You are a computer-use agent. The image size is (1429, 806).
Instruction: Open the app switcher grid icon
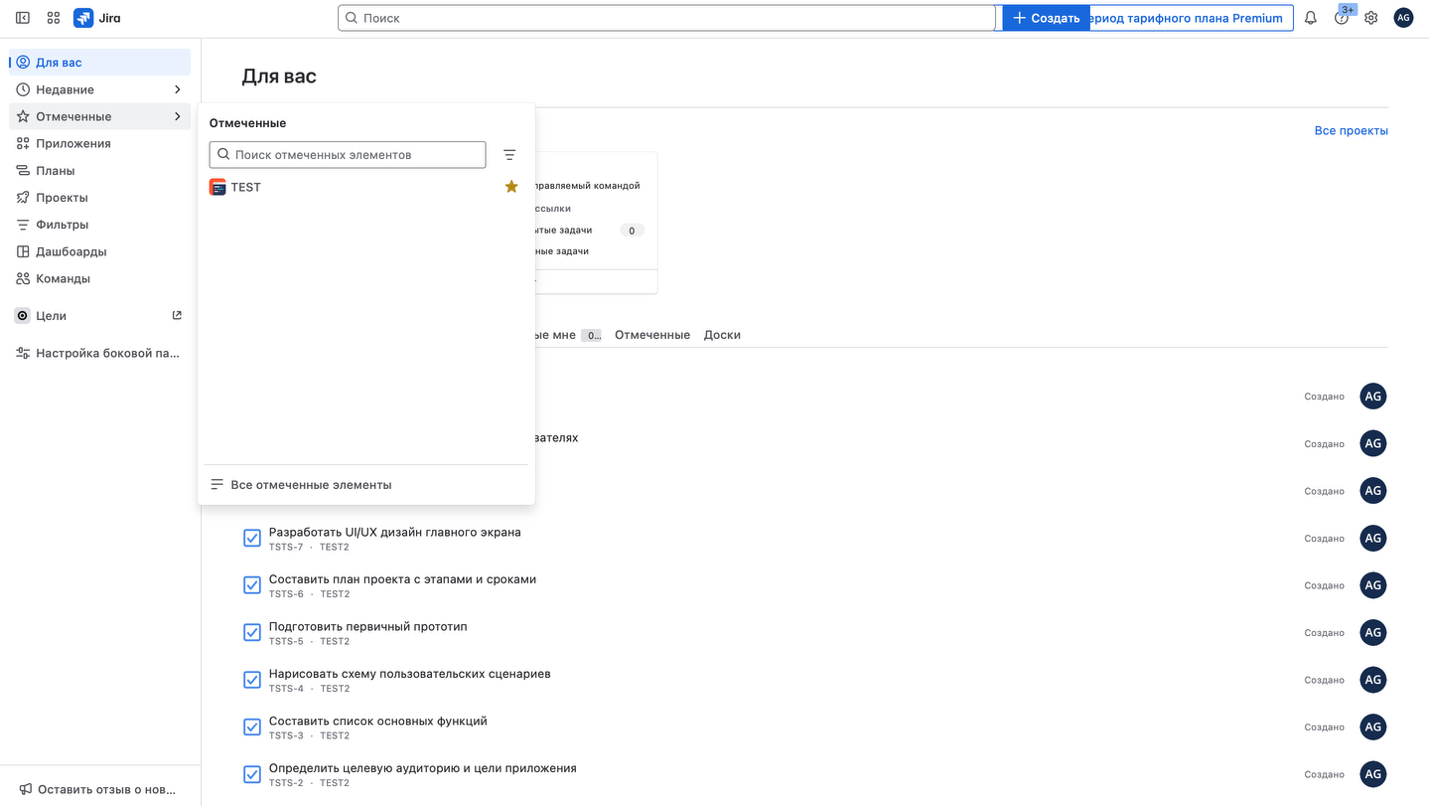click(54, 18)
